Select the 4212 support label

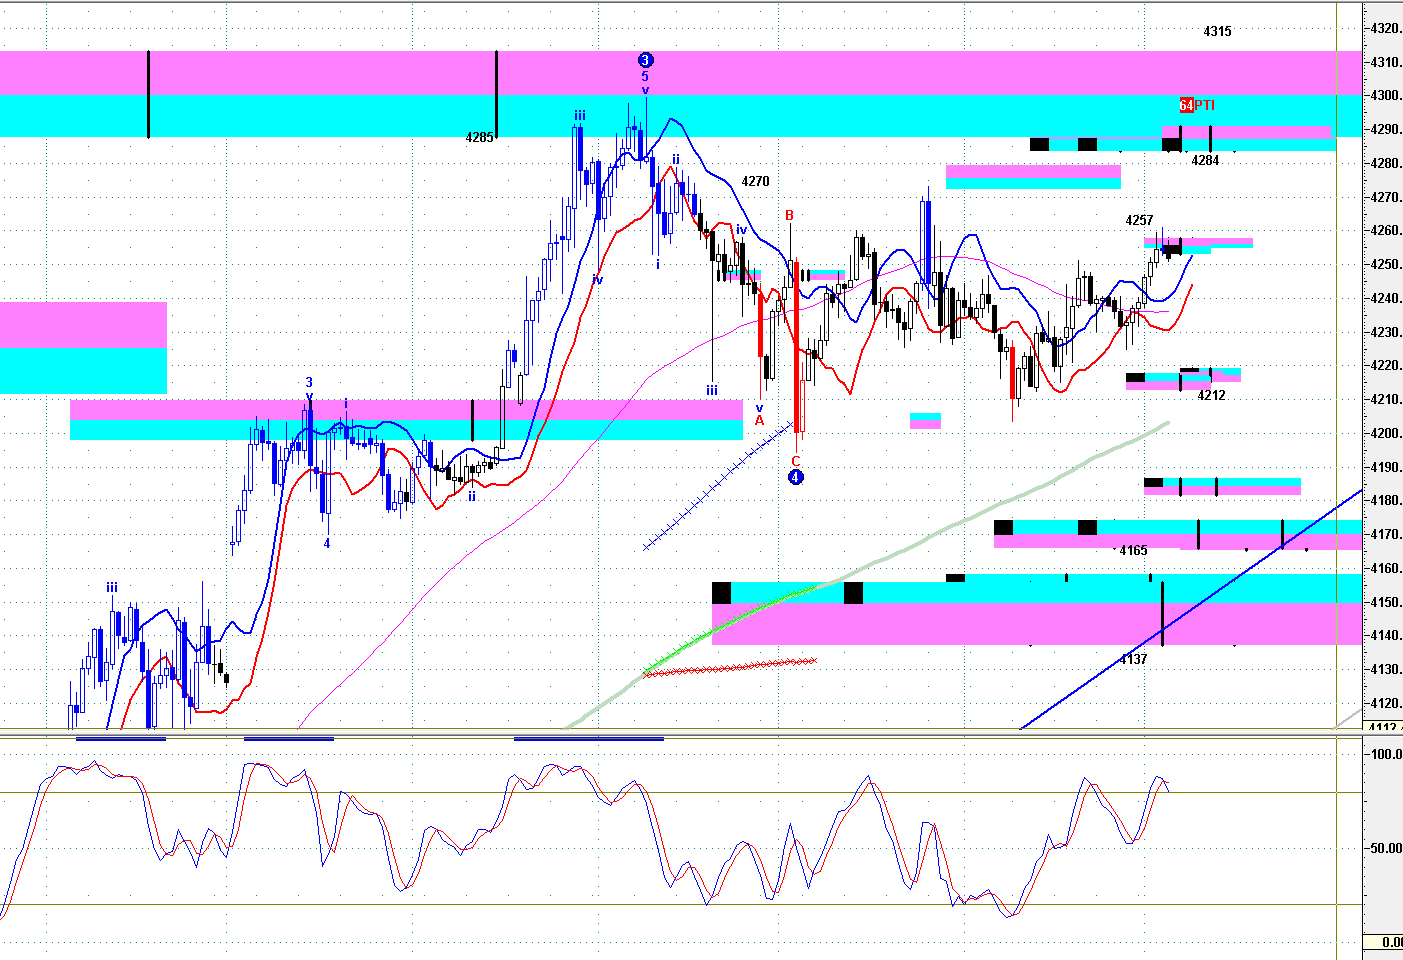pos(1211,395)
